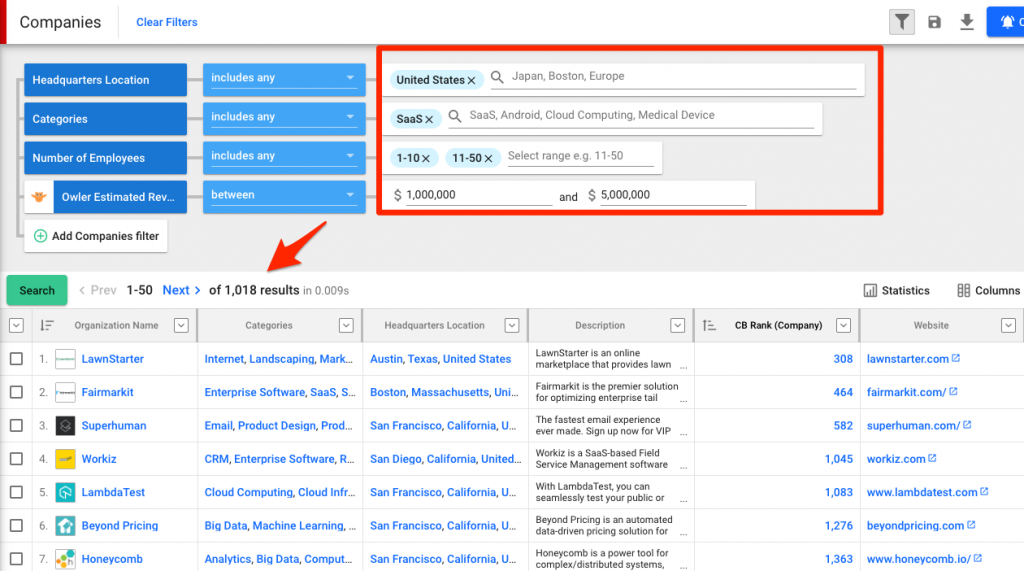The image size is (1024, 571).
Task: Click the Statistics chart icon
Action: tap(870, 291)
